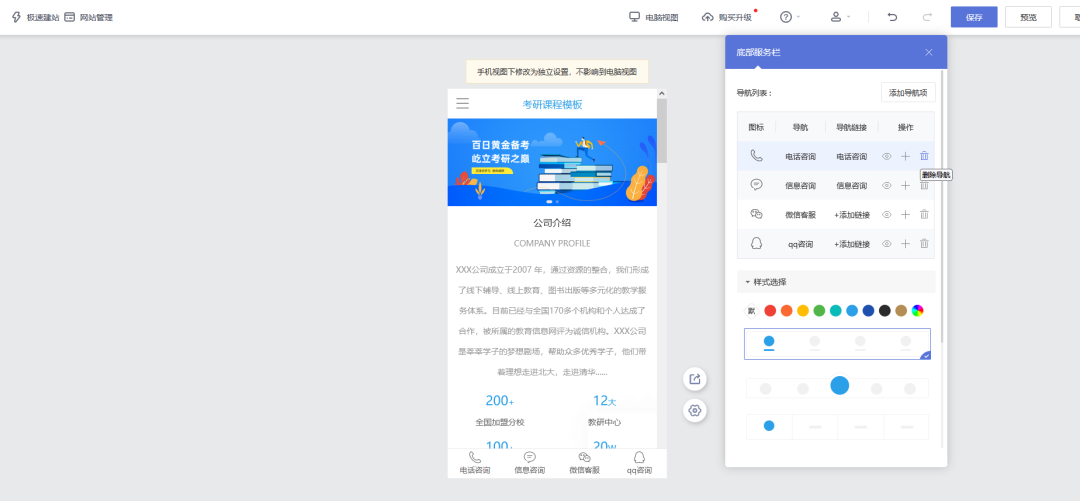
Task: Add item via plus in qq咨询 row
Action: point(905,243)
